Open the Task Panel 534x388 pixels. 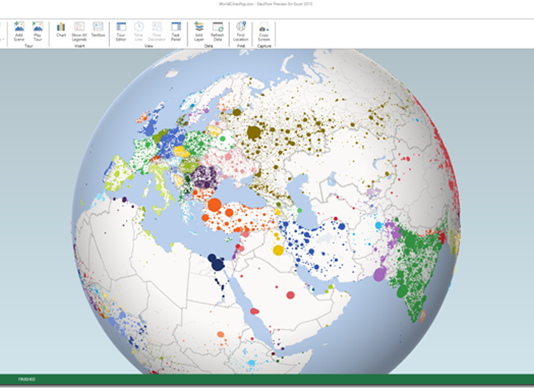pyautogui.click(x=176, y=31)
